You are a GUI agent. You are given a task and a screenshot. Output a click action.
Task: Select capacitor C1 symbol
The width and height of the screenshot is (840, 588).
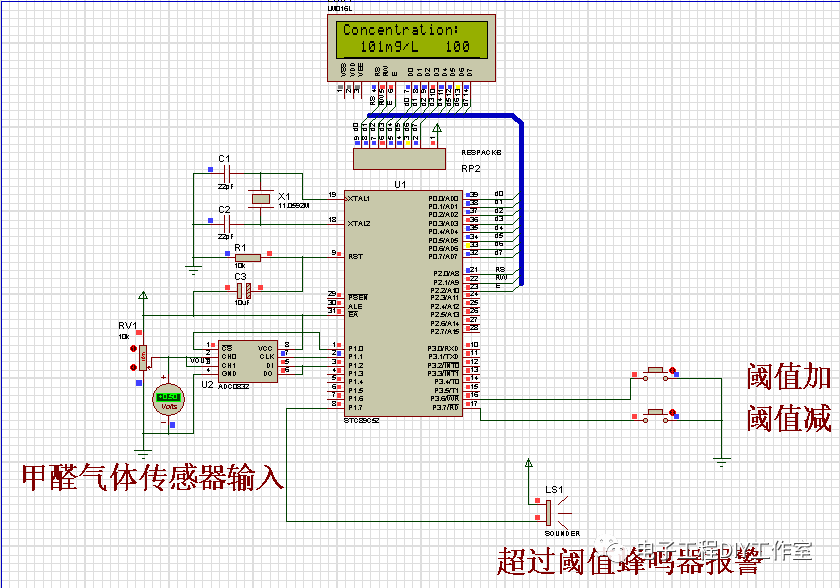point(227,173)
